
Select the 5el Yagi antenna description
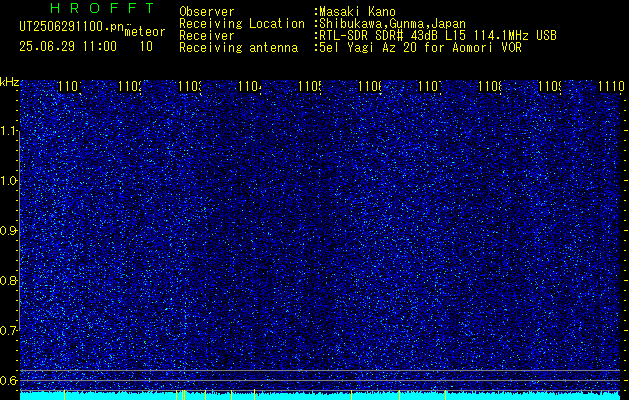418,48
